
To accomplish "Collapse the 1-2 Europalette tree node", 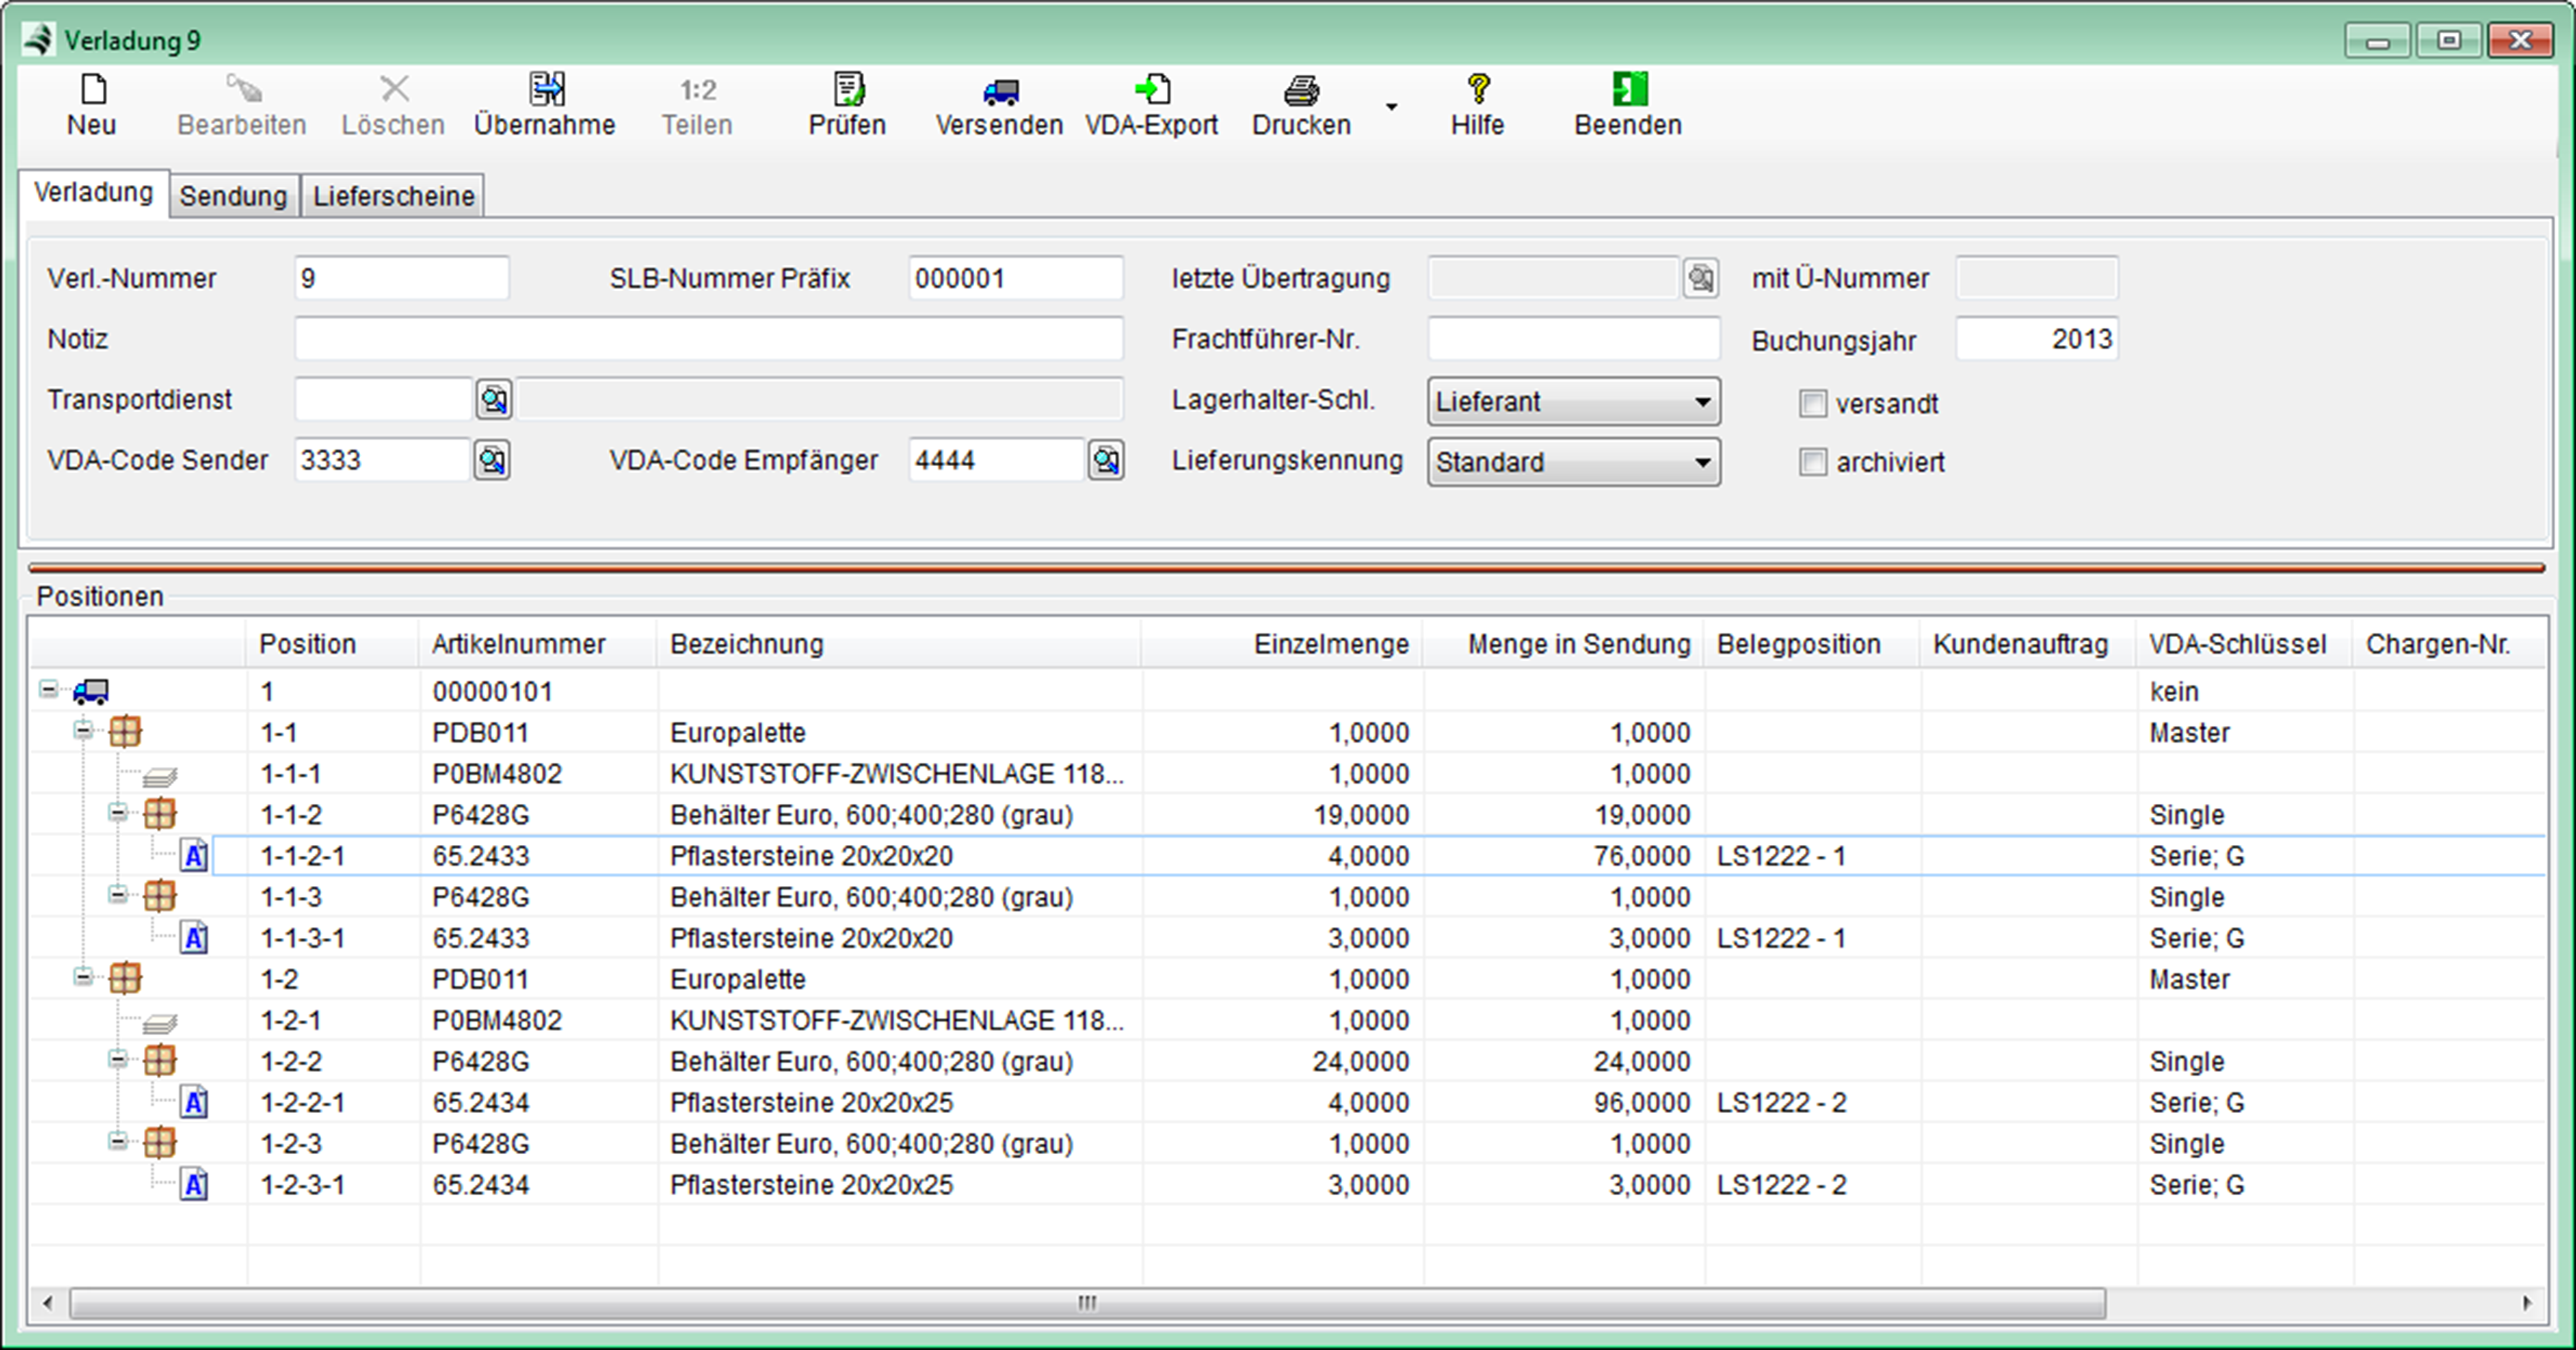I will (83, 977).
